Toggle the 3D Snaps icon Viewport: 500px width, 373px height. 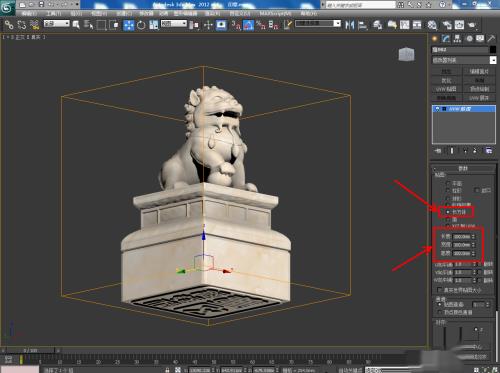click(236, 25)
